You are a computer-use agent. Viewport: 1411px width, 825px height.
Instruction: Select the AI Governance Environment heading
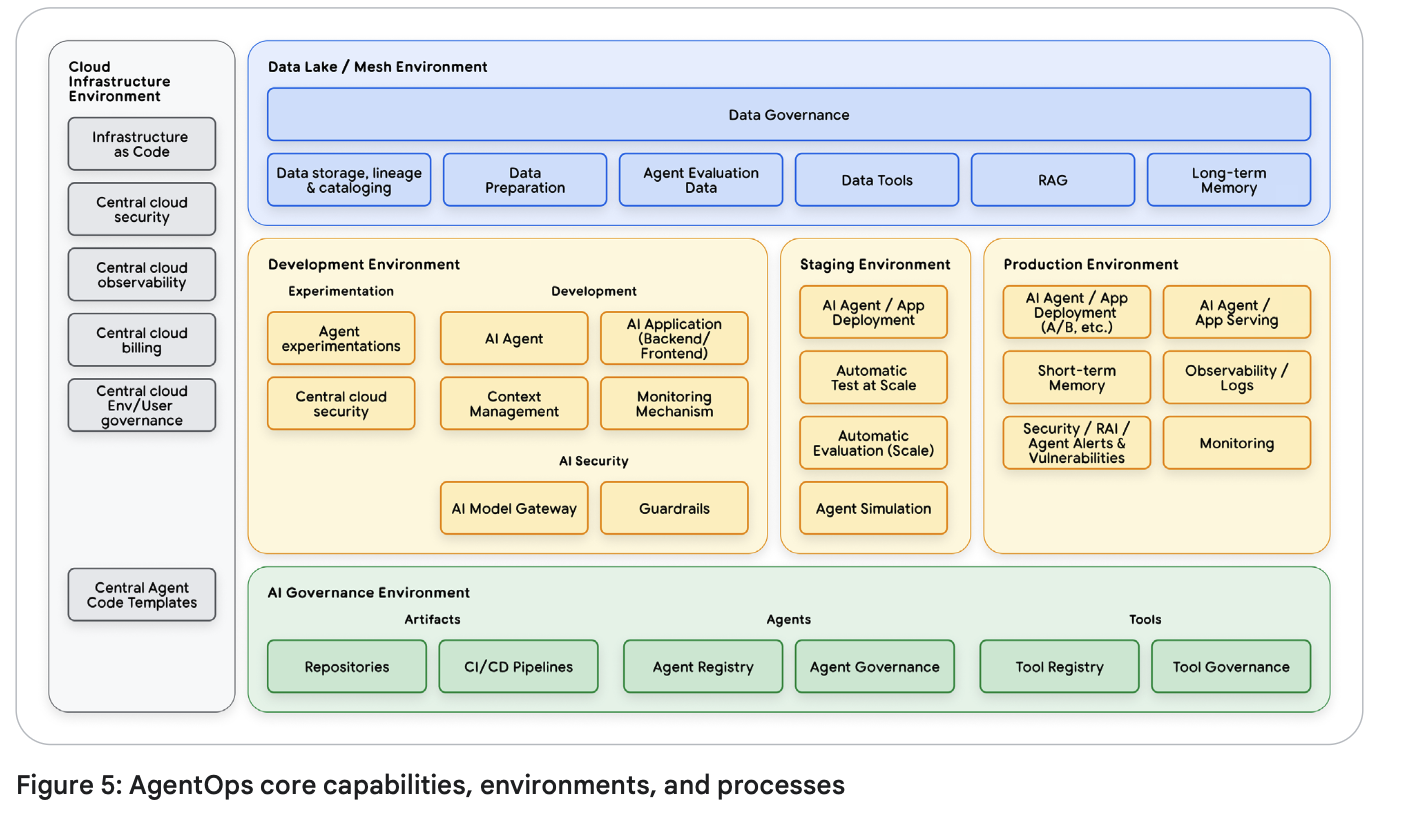[x=369, y=593]
